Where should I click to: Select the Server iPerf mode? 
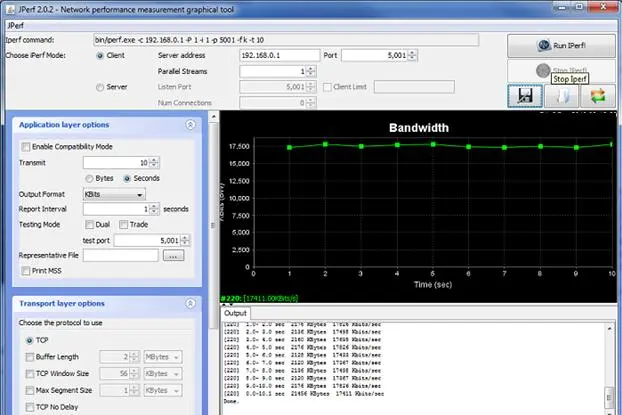click(100, 87)
